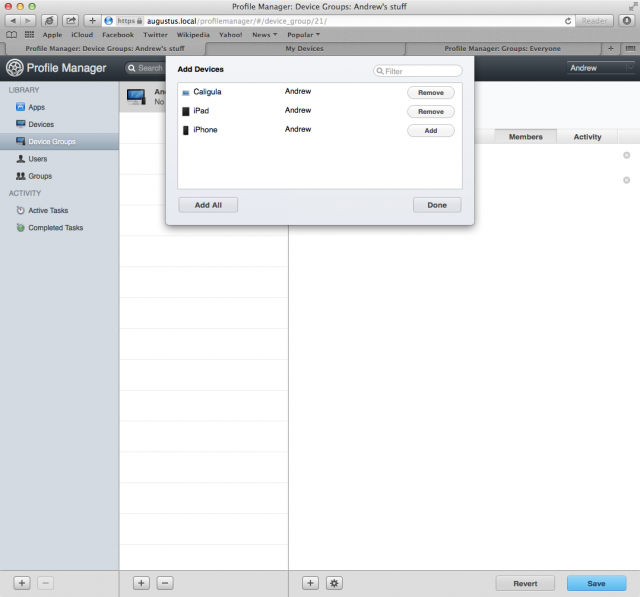Image resolution: width=640 pixels, height=597 pixels.
Task: Switch to the Members tab
Action: (x=526, y=137)
